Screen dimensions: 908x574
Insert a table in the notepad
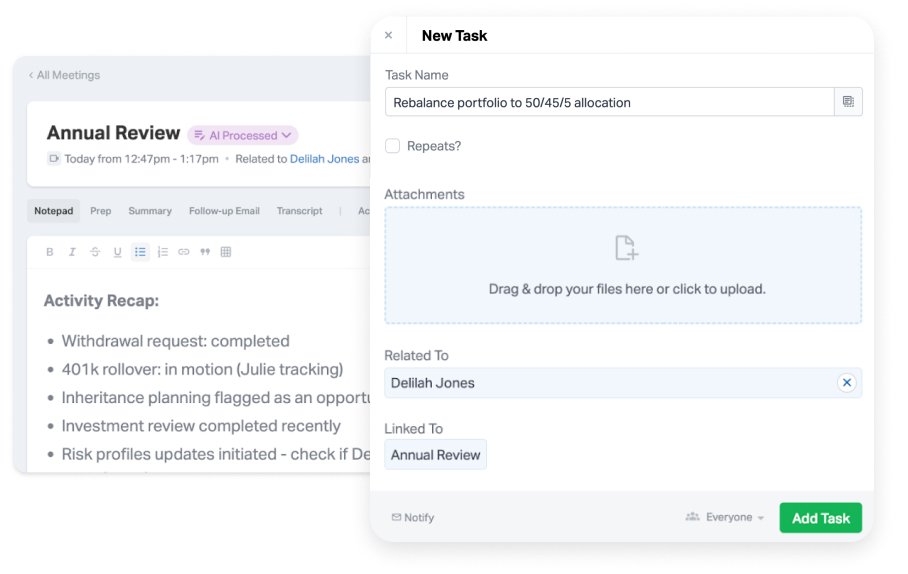226,252
